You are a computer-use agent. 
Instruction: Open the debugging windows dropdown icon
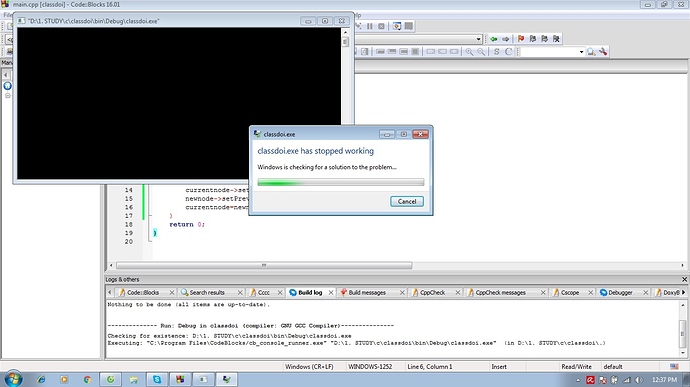(x=397, y=26)
